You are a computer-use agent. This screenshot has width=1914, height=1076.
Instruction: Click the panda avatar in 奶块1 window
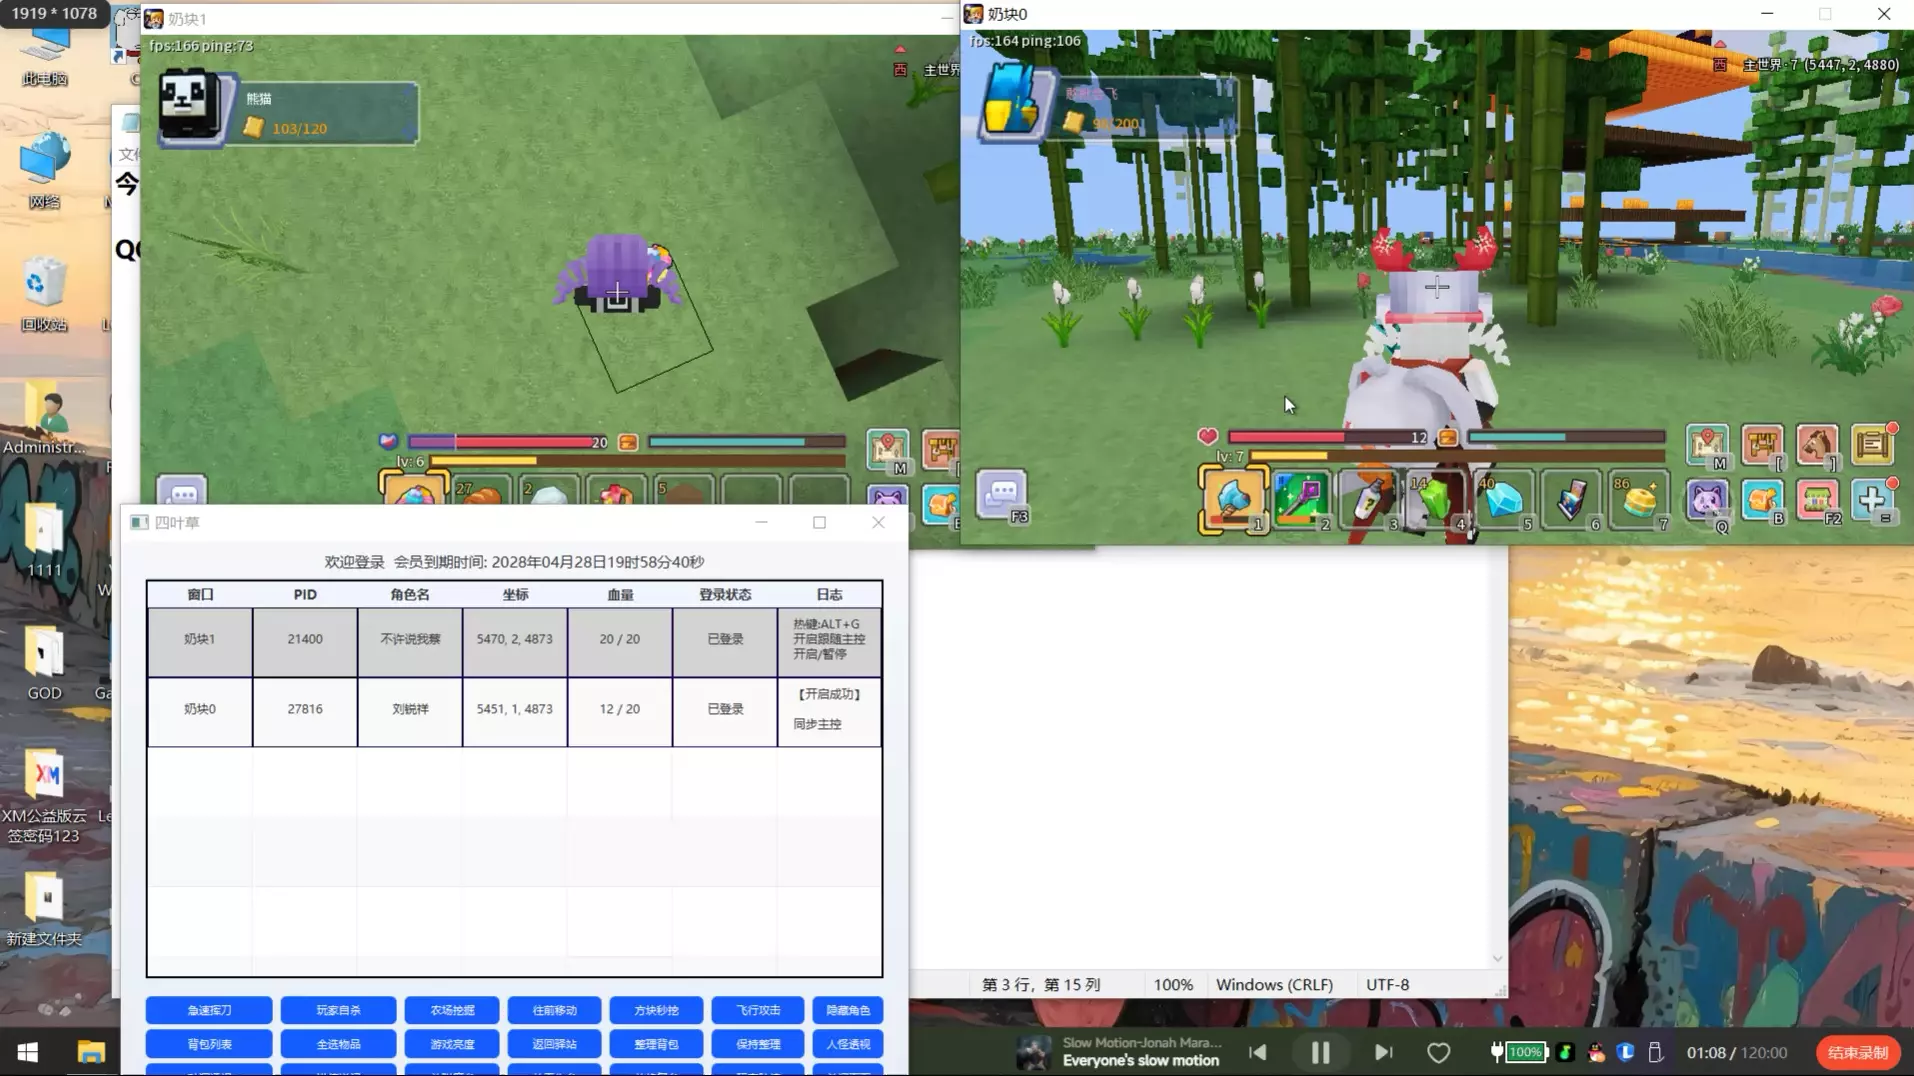[x=190, y=107]
